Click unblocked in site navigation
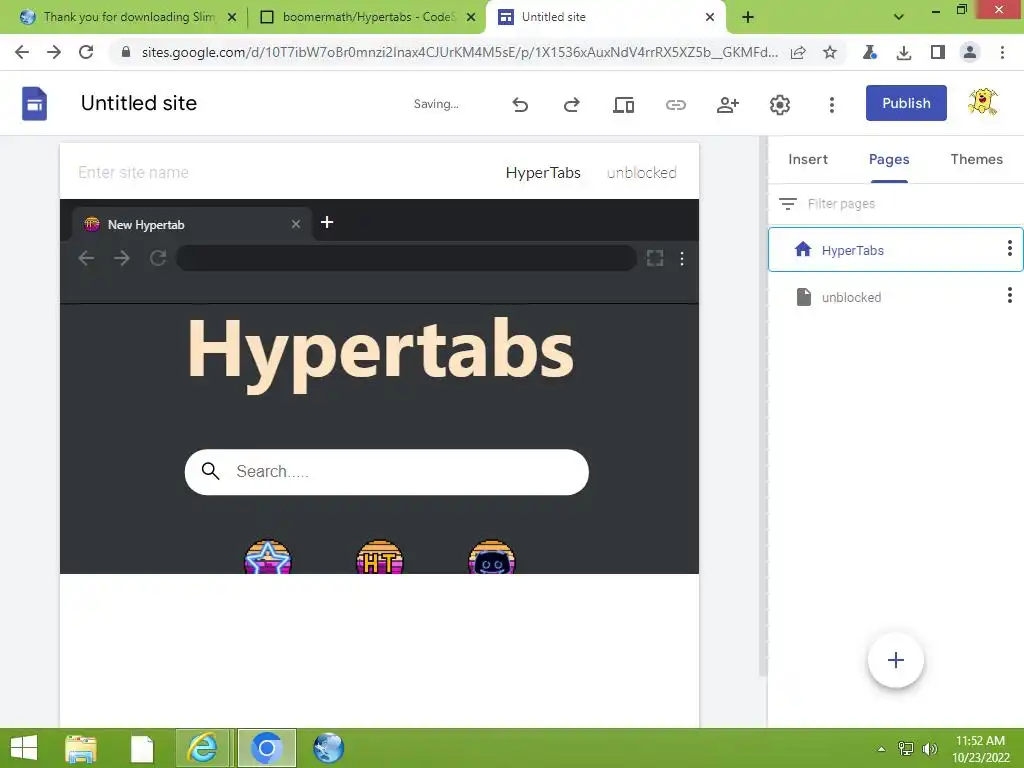Image resolution: width=1024 pixels, height=768 pixels. (641, 172)
